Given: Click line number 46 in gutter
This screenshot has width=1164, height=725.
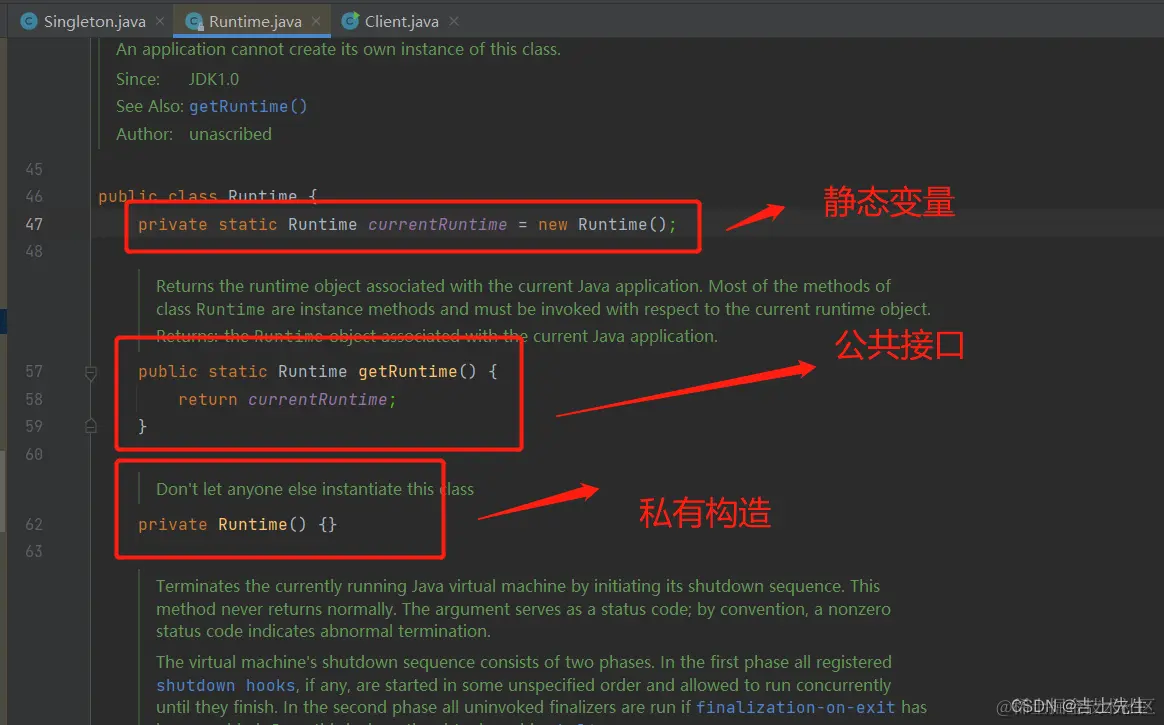Looking at the screenshot, I should (34, 196).
